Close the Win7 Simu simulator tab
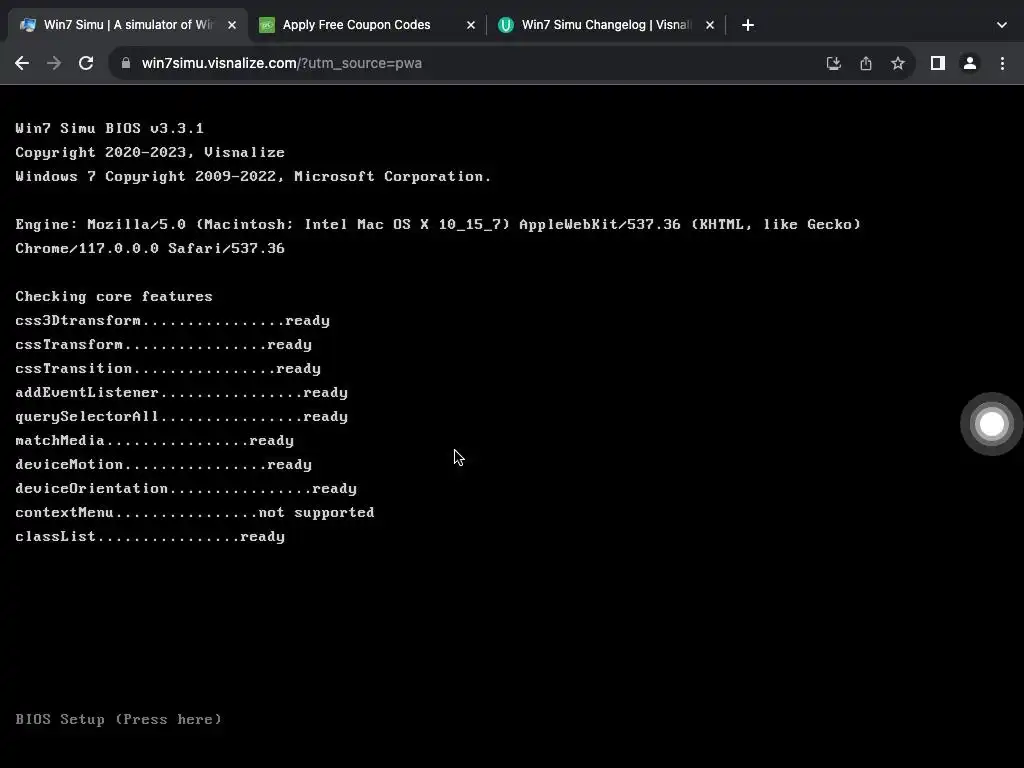1024x768 pixels. 232,25
